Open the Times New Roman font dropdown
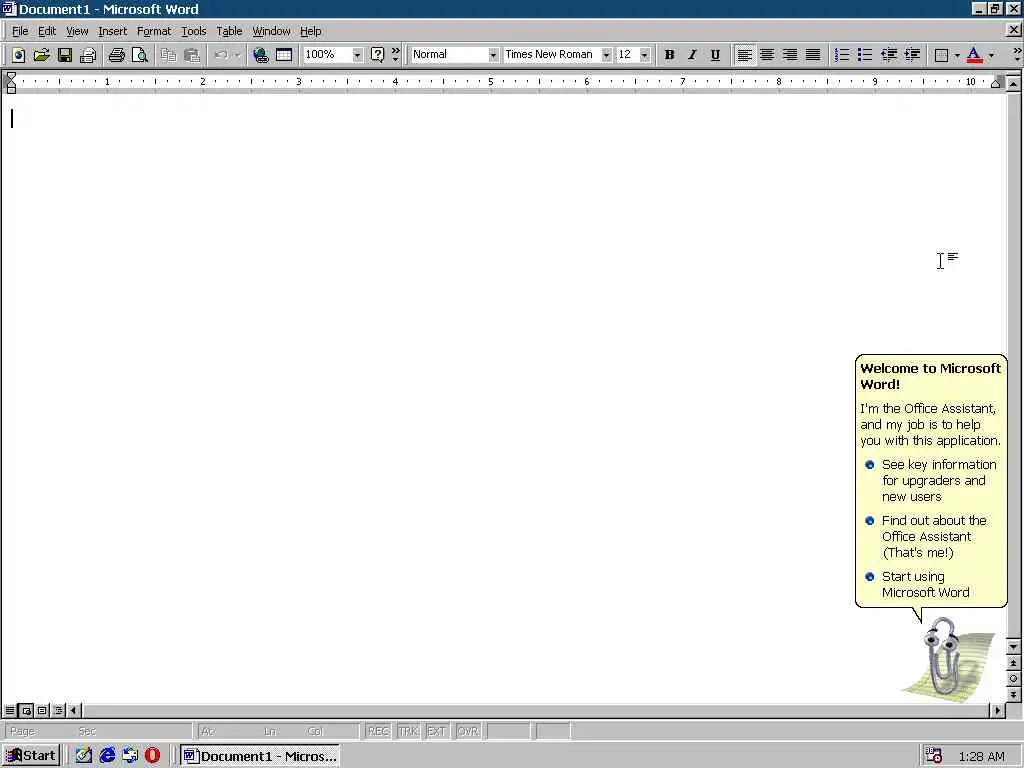The width and height of the screenshot is (1024, 768). pyautogui.click(x=607, y=55)
